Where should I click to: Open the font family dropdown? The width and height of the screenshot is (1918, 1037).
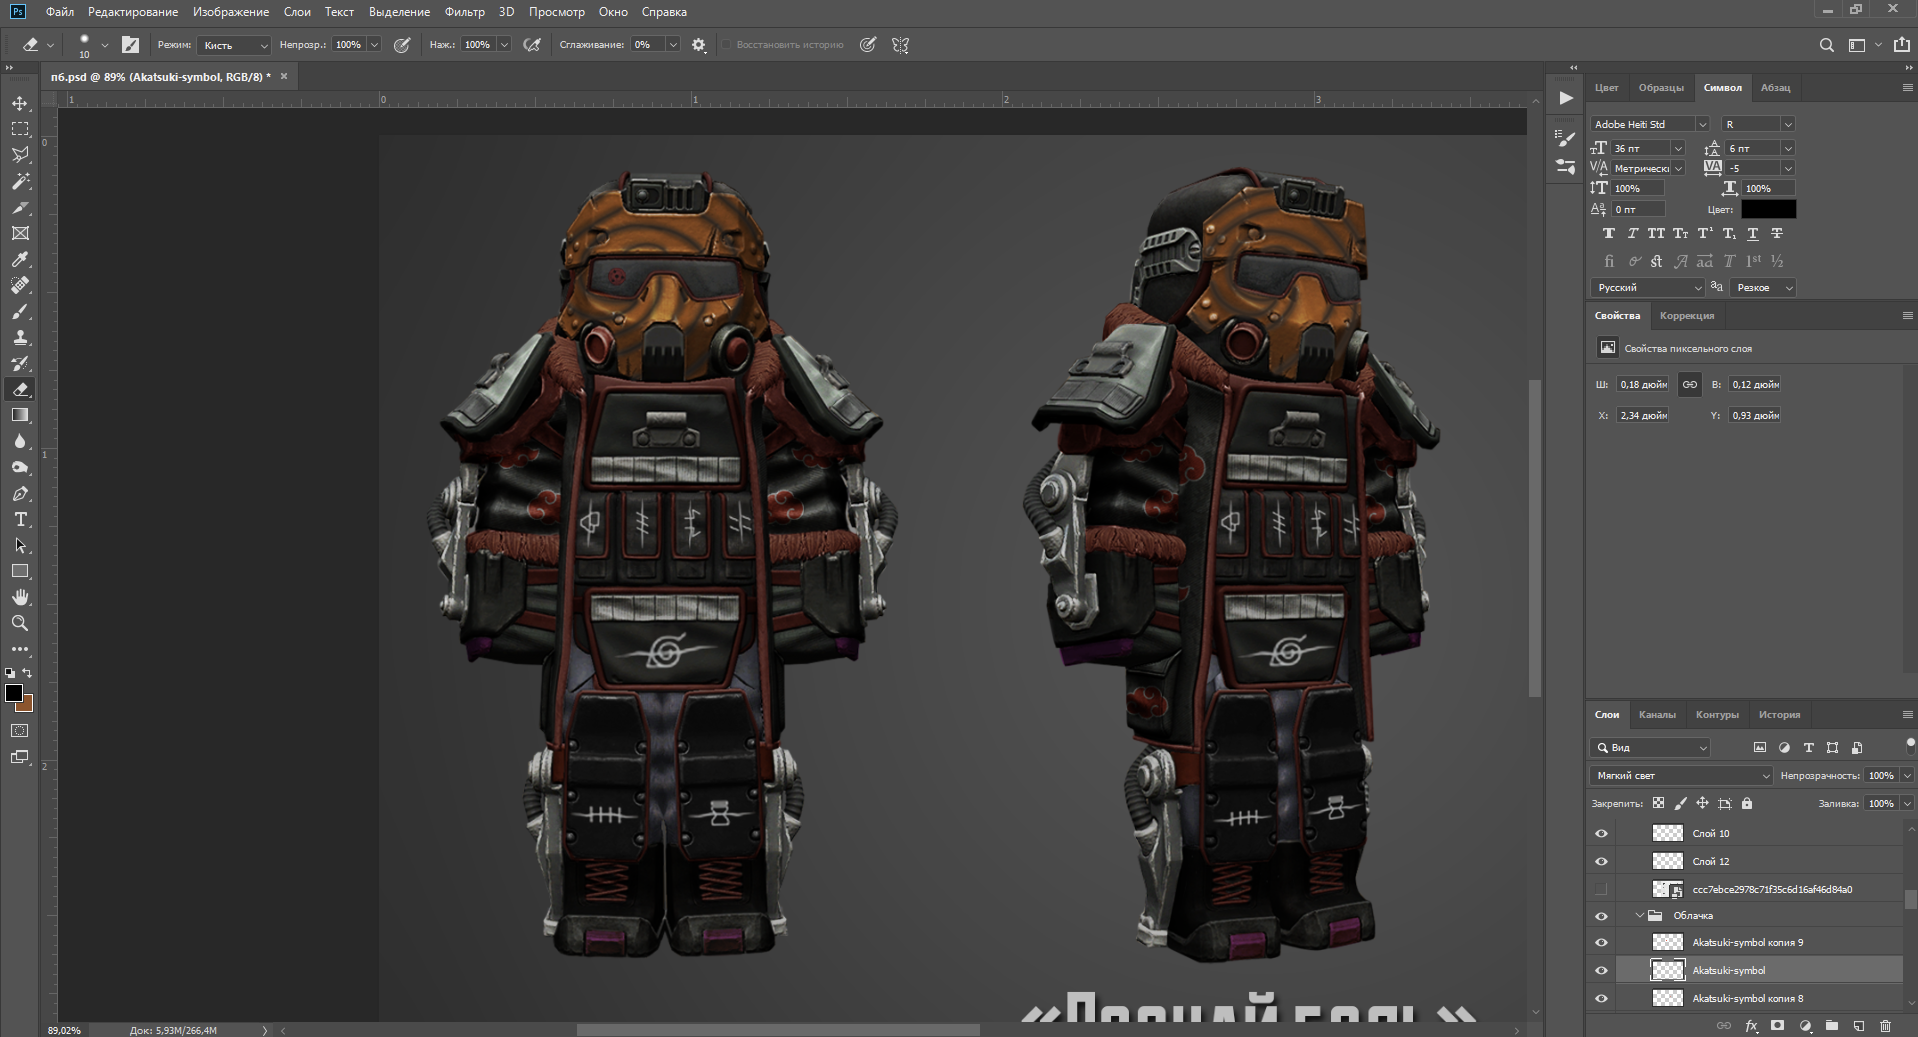1702,124
